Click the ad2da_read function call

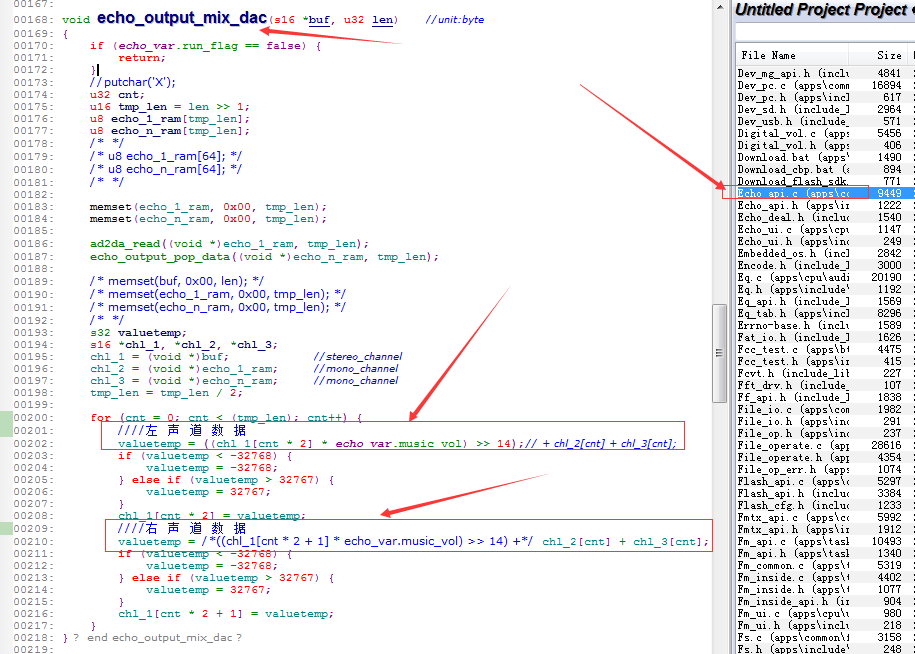click(125, 244)
